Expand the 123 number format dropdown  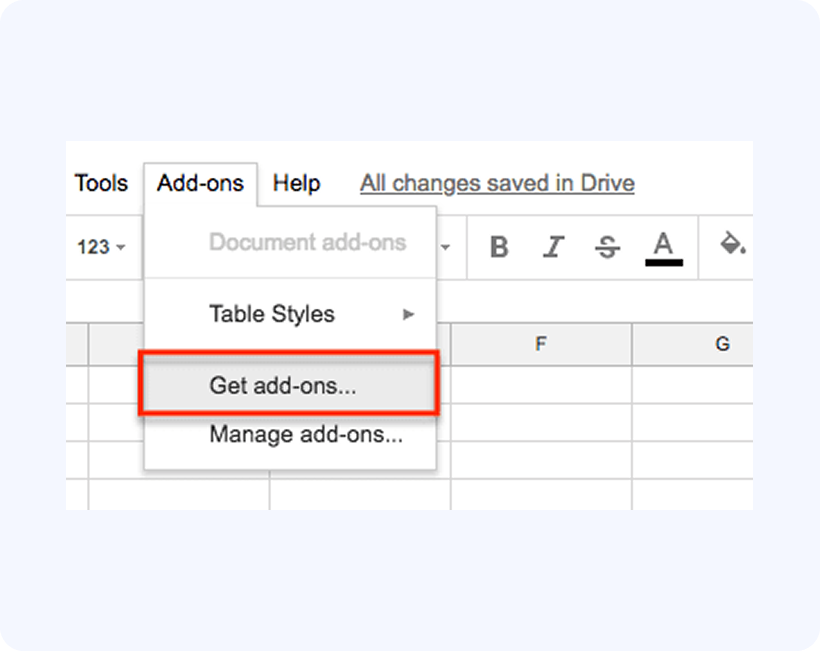pyautogui.click(x=102, y=247)
